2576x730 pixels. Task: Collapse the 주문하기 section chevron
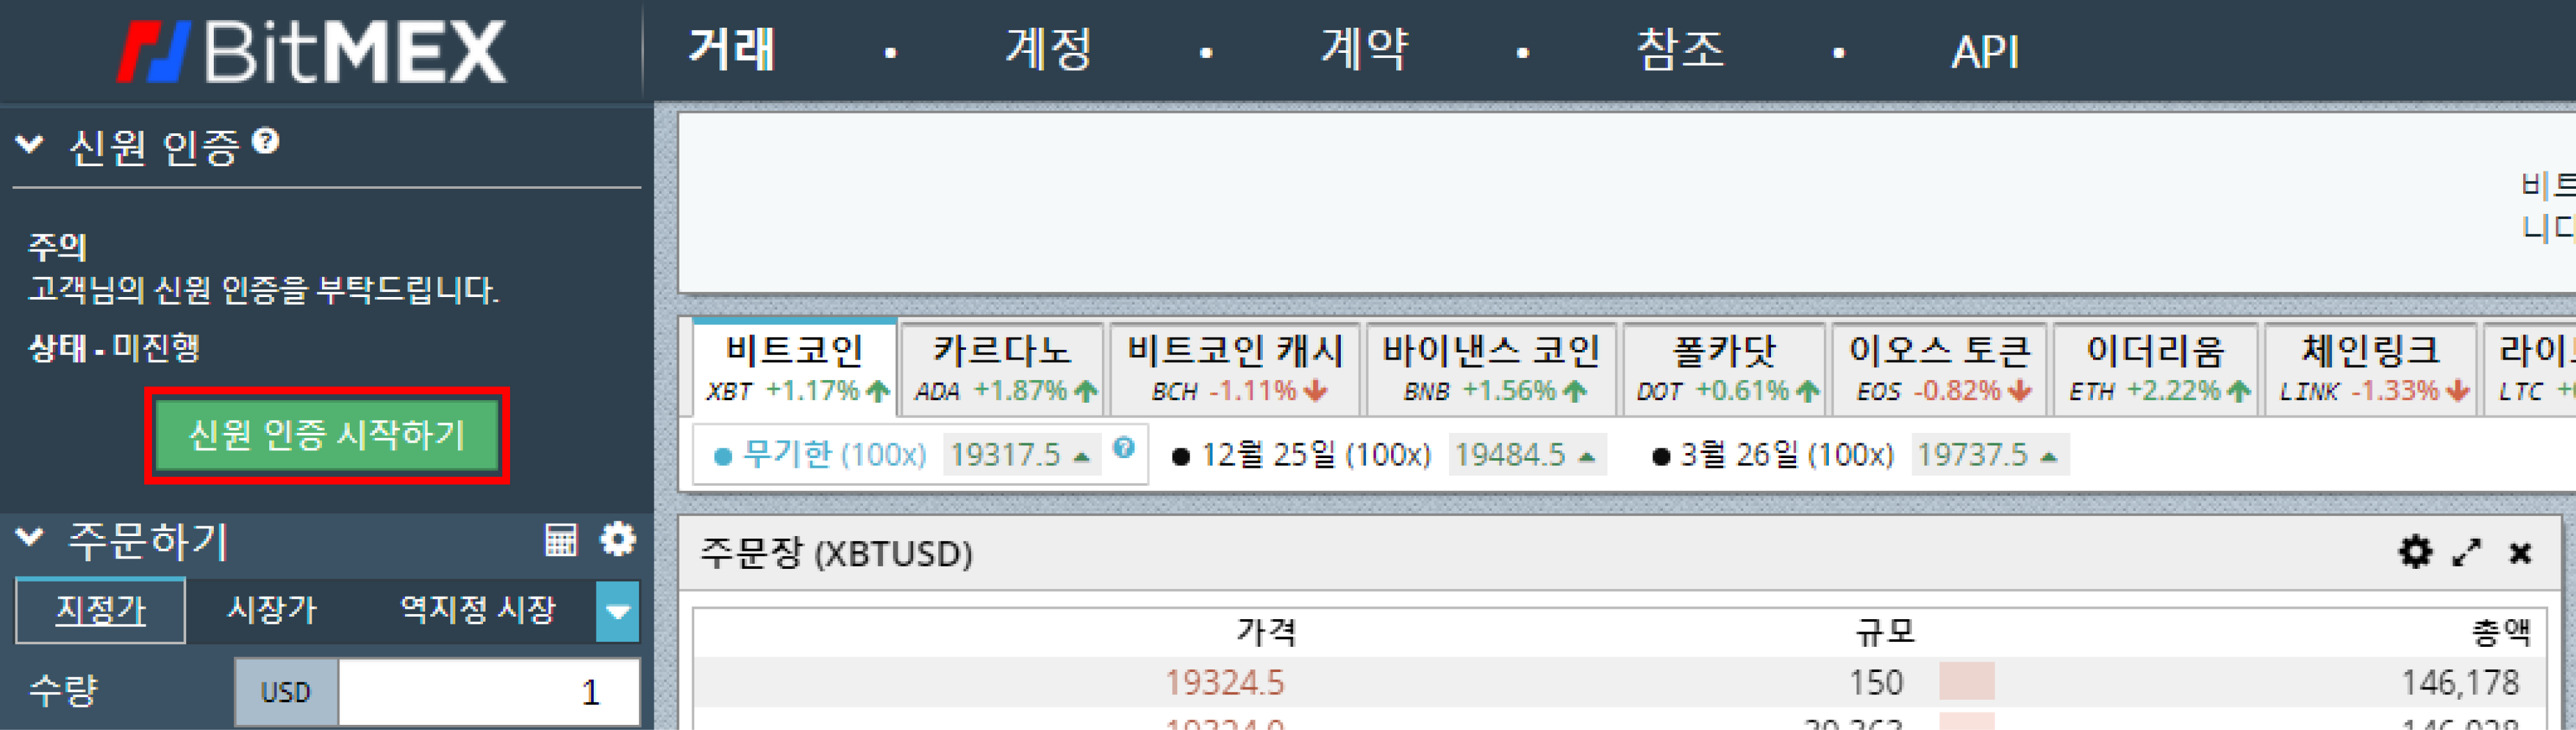30,537
